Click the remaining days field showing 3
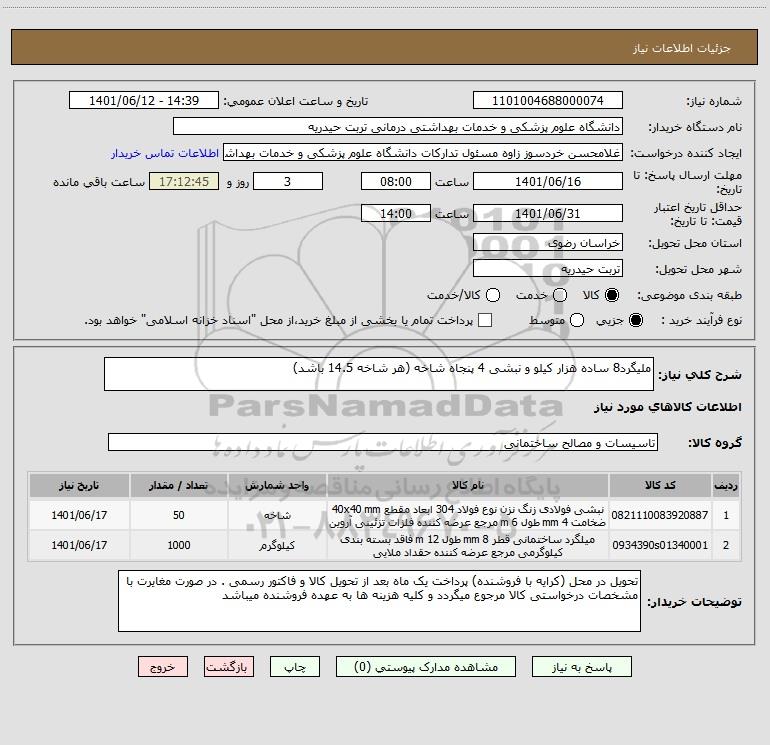 (288, 181)
